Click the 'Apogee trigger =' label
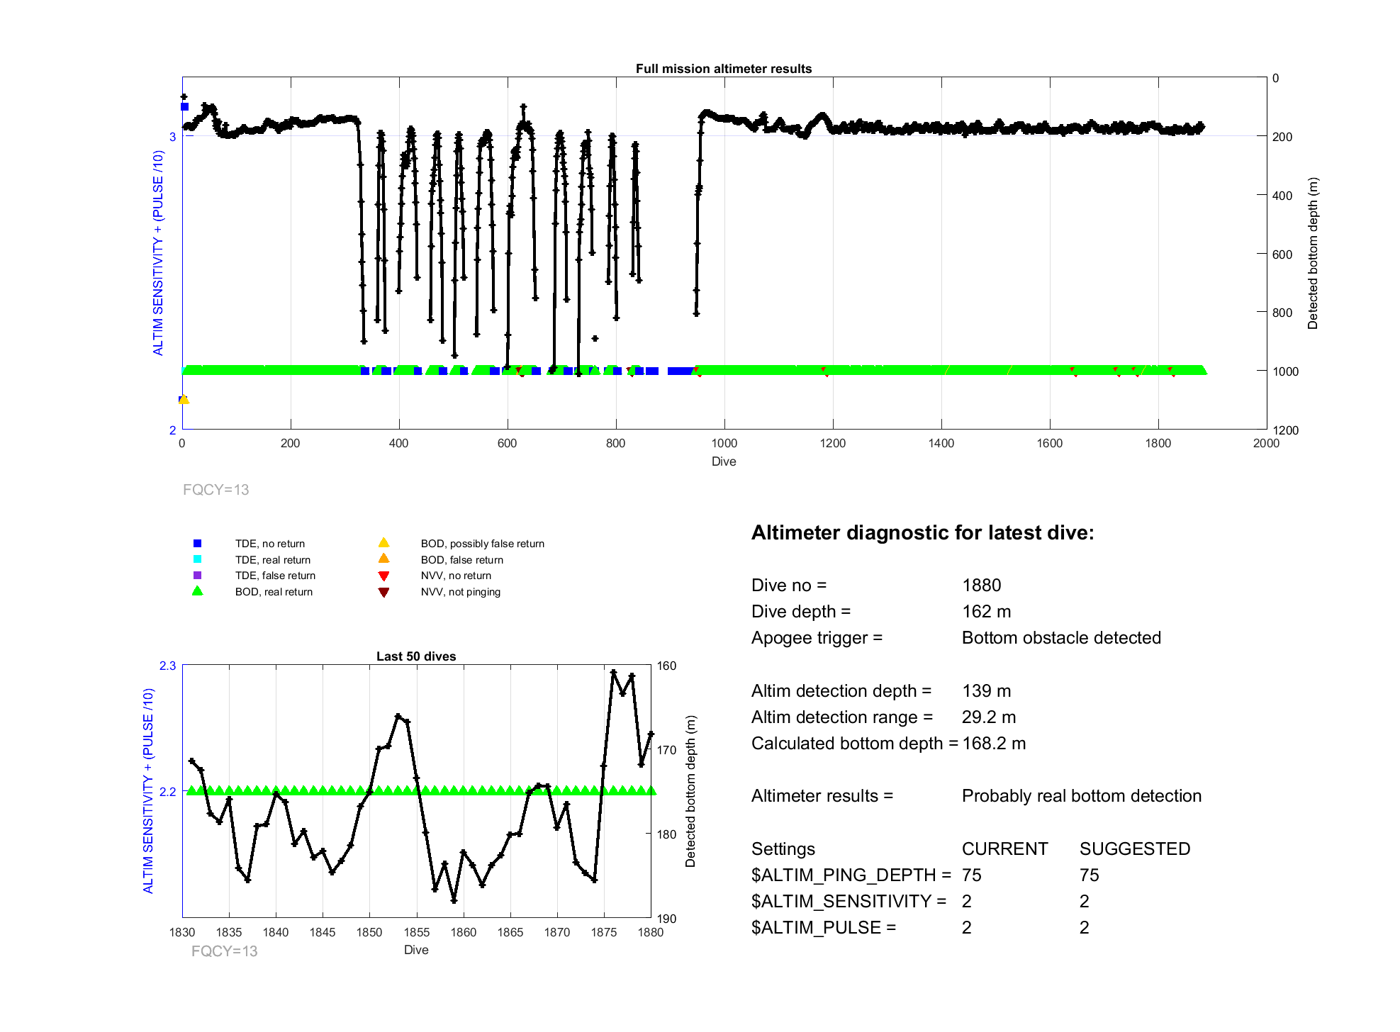Viewport: 1400px width, 1032px height. [x=817, y=638]
